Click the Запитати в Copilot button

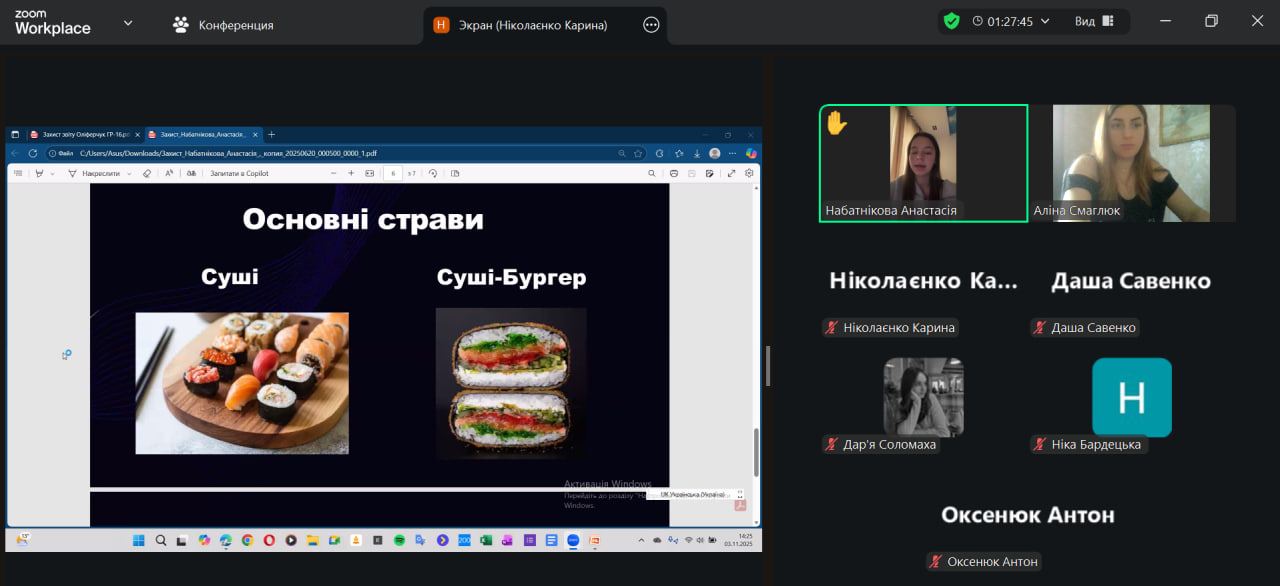pos(238,173)
